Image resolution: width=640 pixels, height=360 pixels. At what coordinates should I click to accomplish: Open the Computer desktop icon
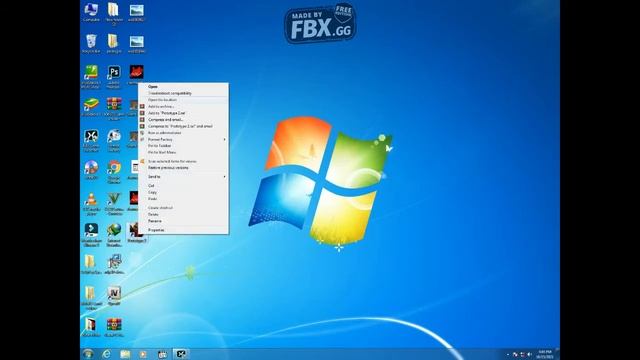click(x=91, y=12)
